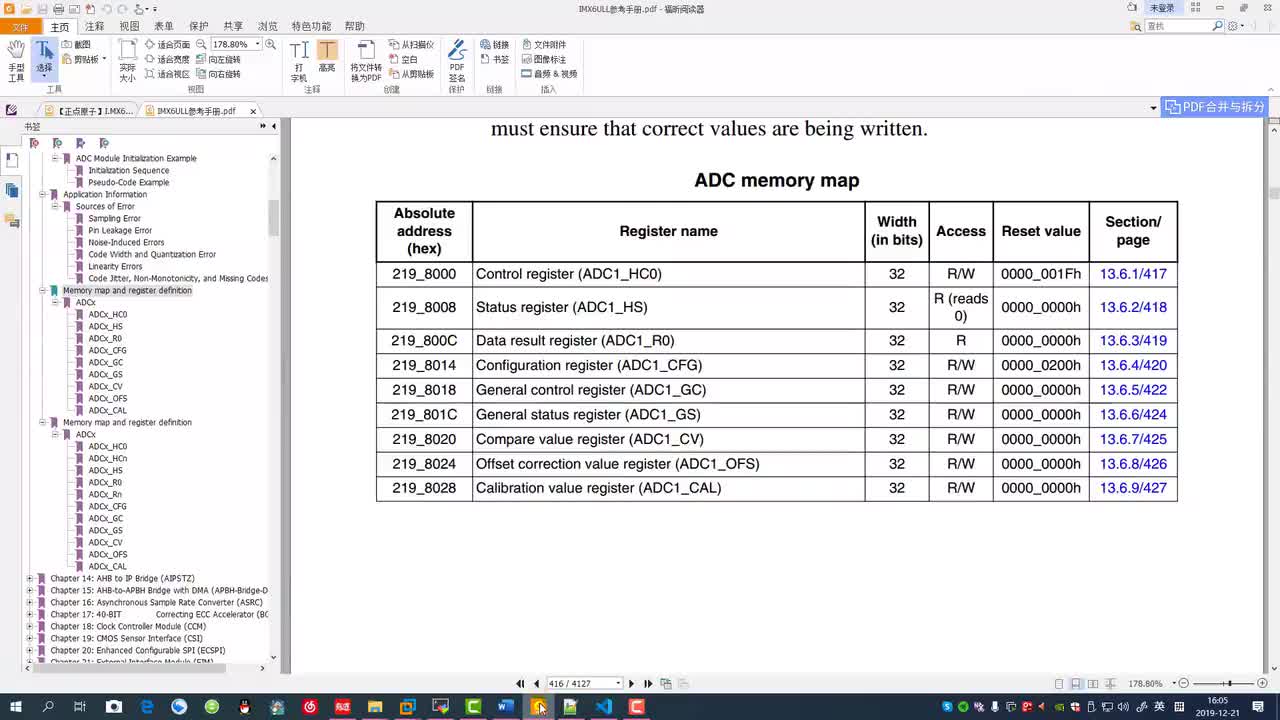This screenshot has height=720, width=1280.
Task: Insert a Link (链接)
Action: pos(494,44)
